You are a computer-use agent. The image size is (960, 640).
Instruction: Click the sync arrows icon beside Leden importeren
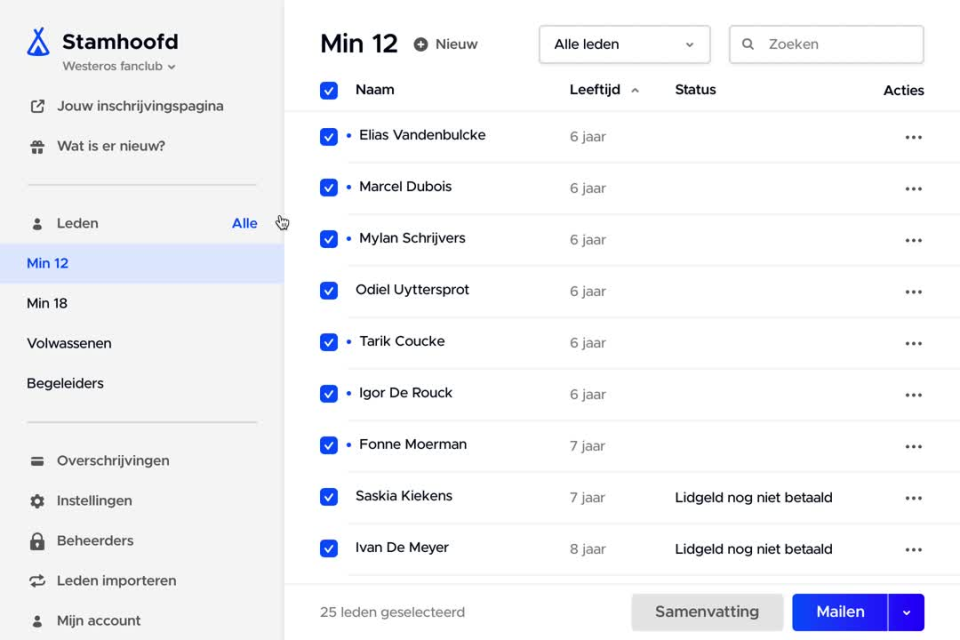tap(37, 581)
